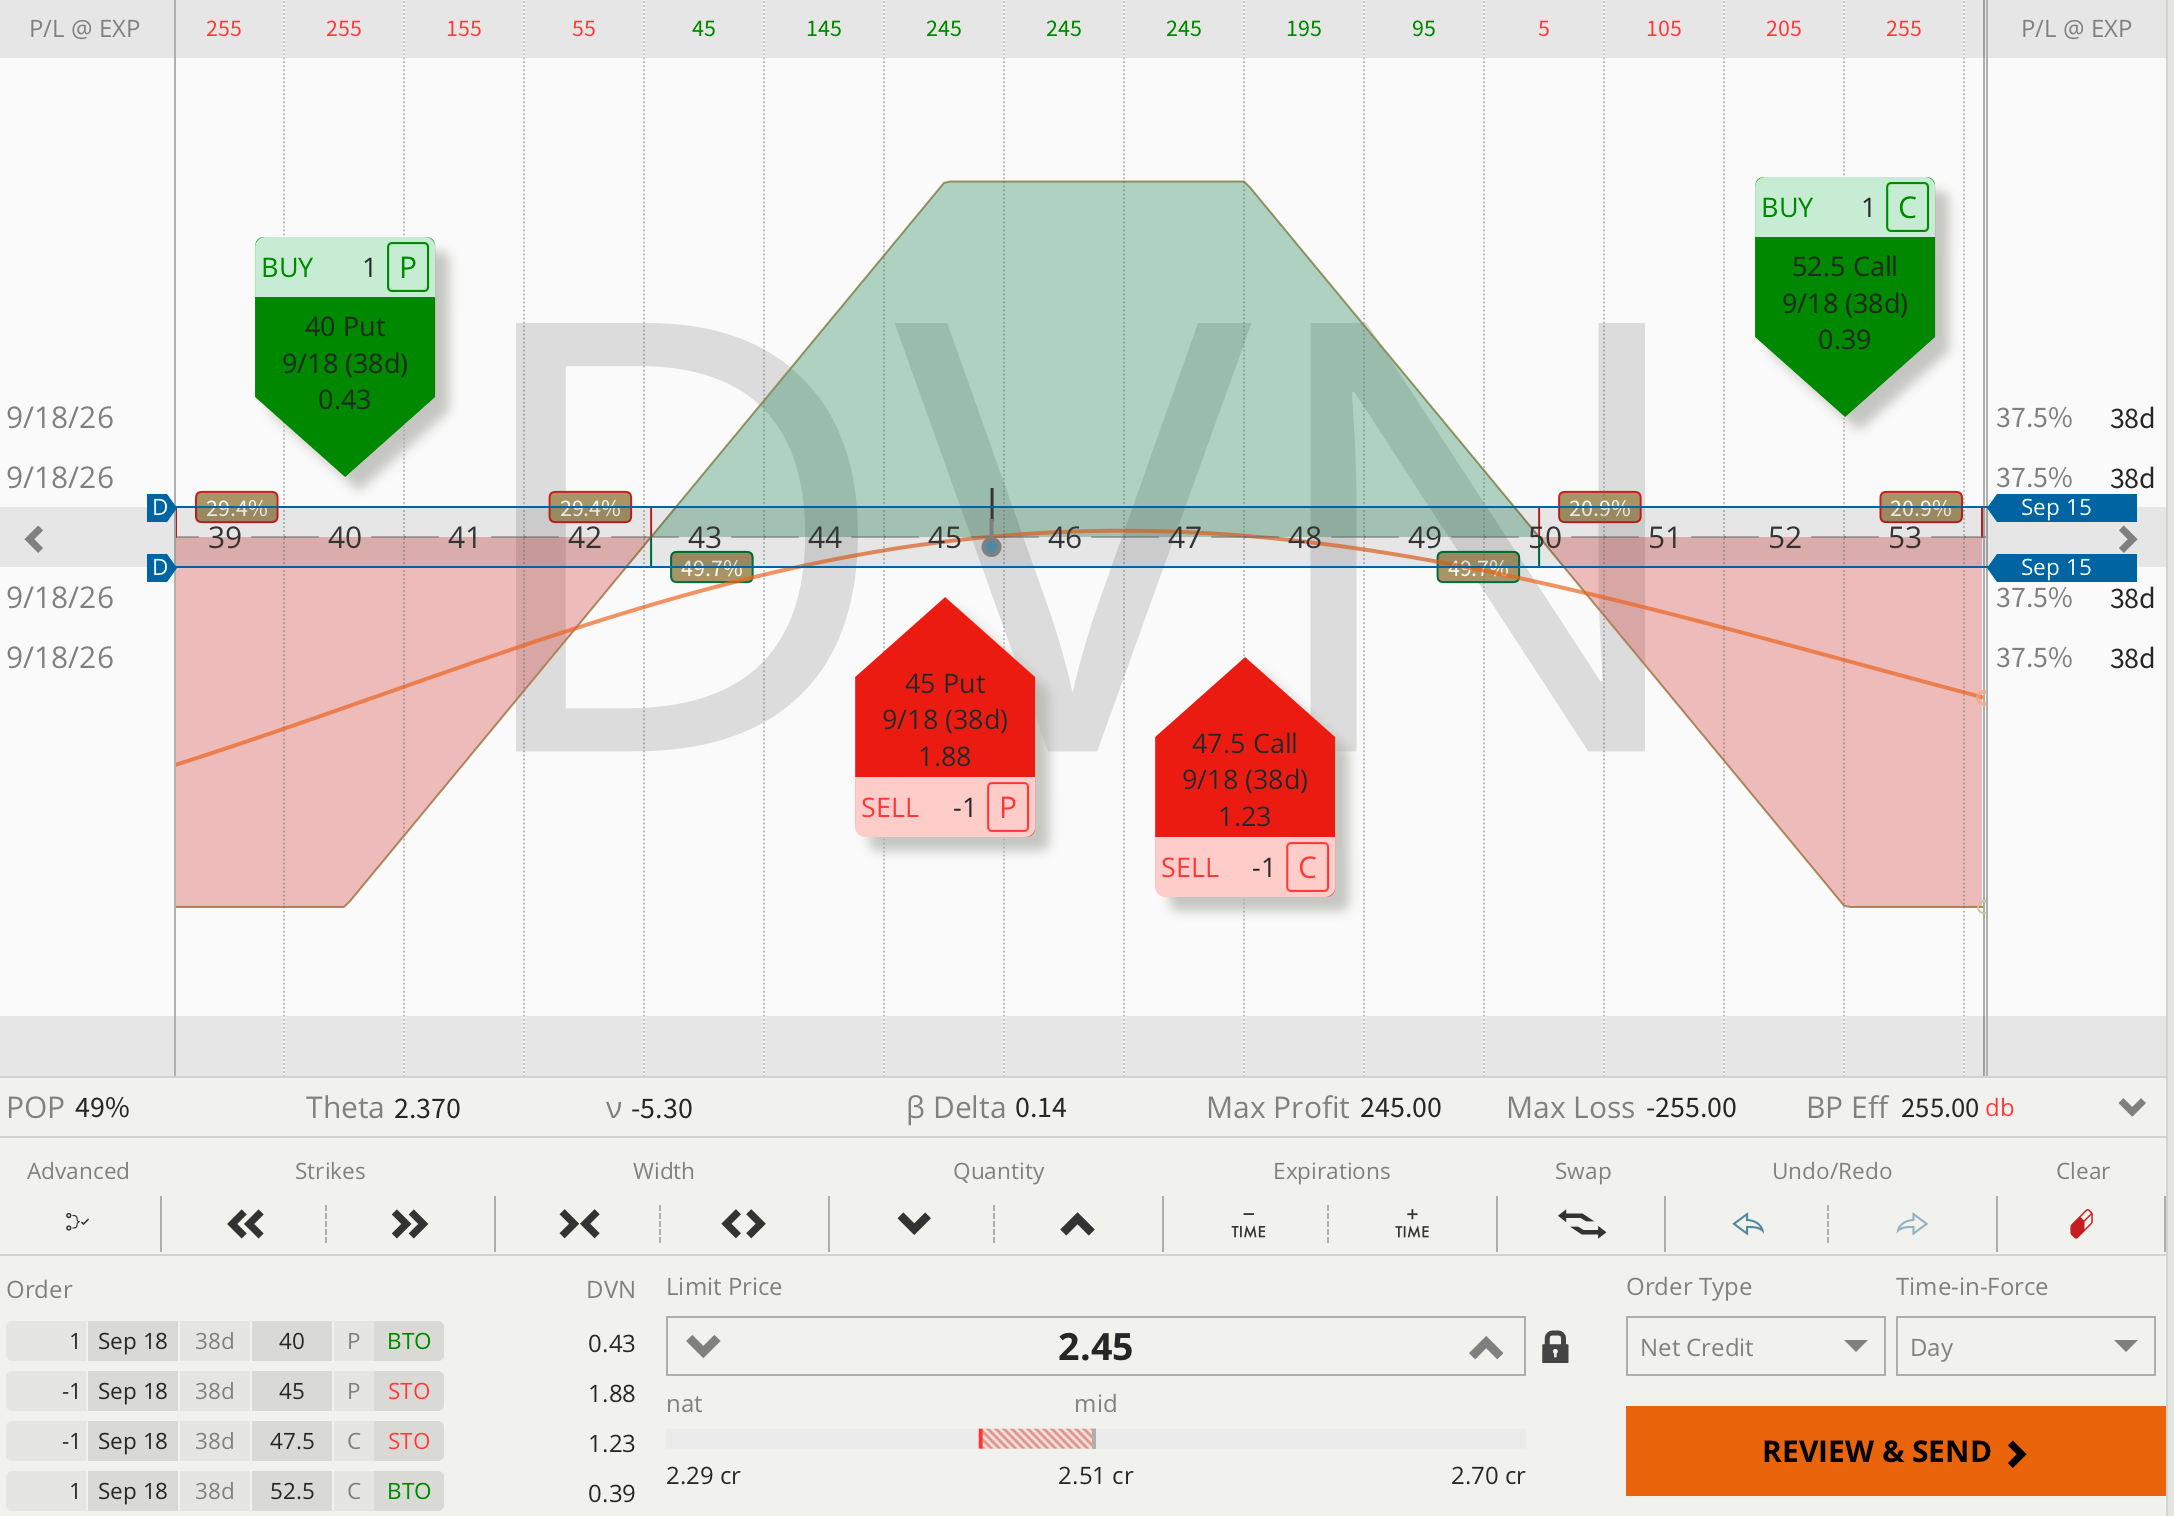Move expiration earlier with minus TIME
This screenshot has width=2174, height=1516.
click(x=1248, y=1224)
